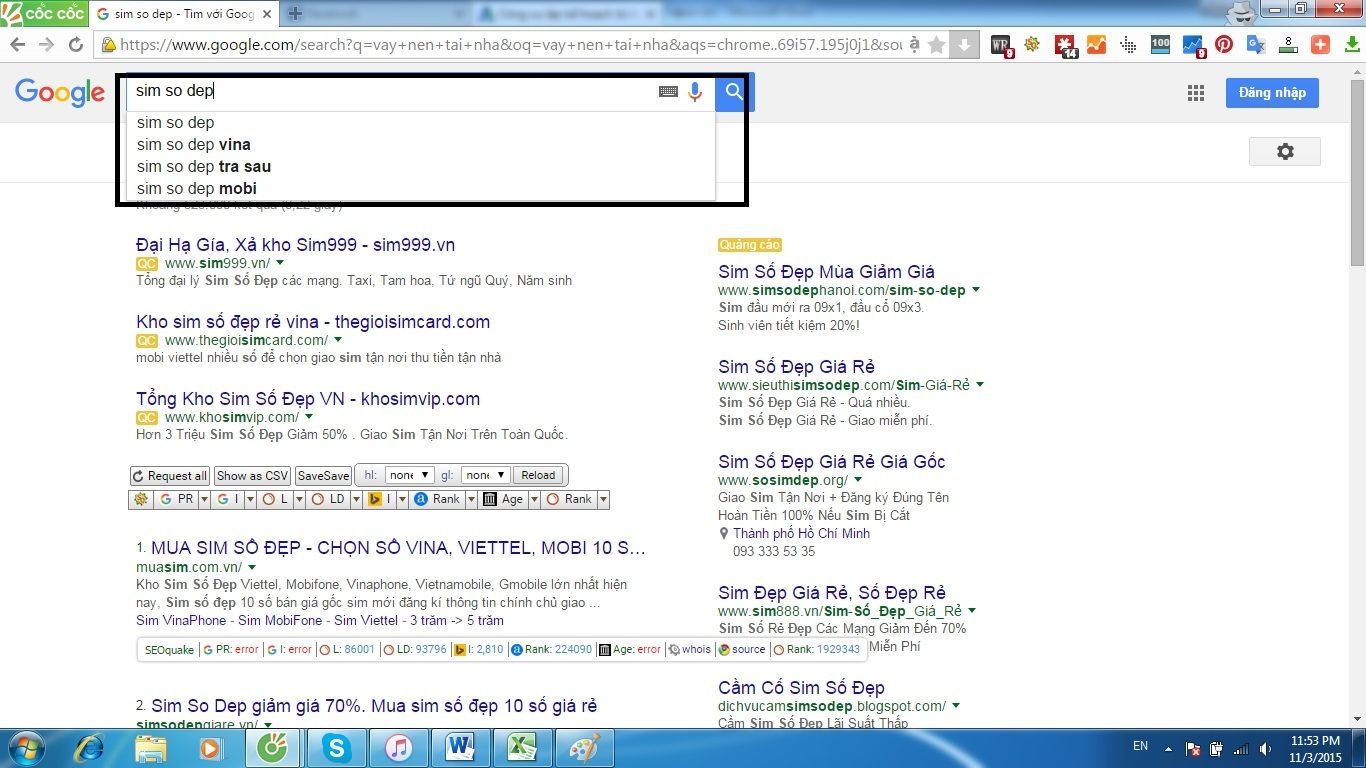Viewport: 1366px width, 768px height.
Task: Switch to the "sim so dep" Google tab
Action: point(182,14)
